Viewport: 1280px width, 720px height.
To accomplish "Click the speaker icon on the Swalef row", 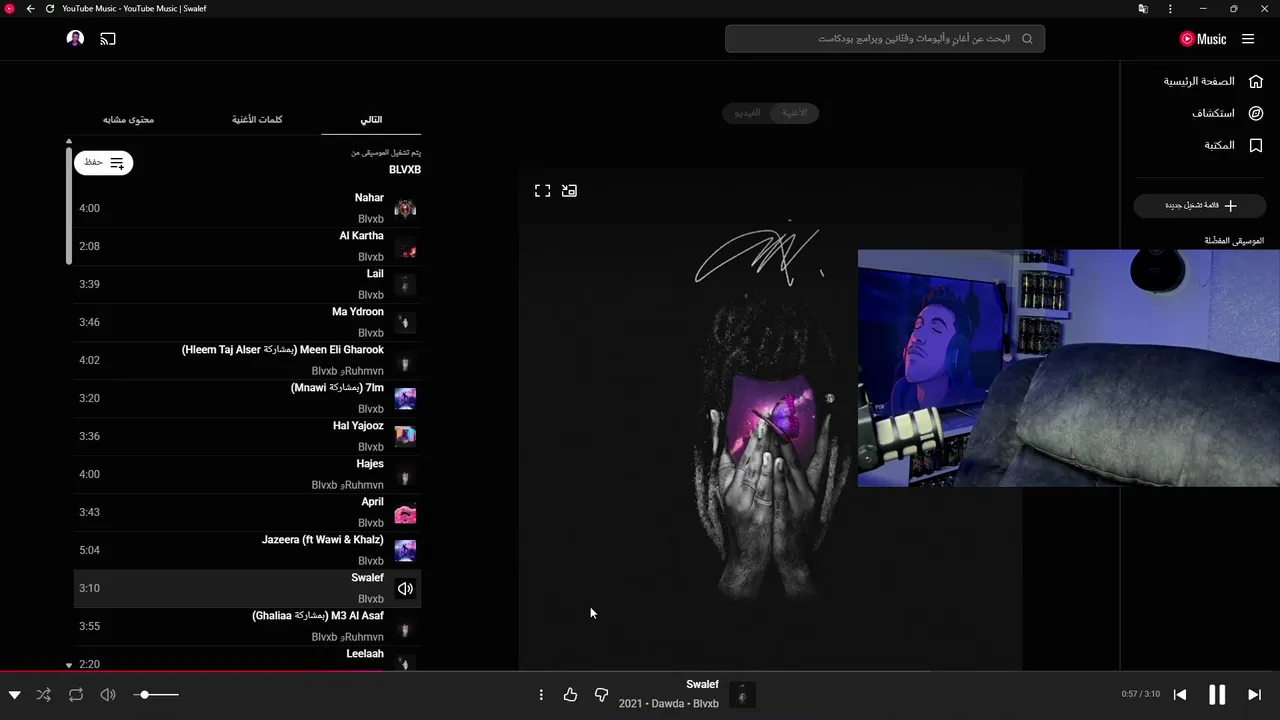I will (405, 588).
